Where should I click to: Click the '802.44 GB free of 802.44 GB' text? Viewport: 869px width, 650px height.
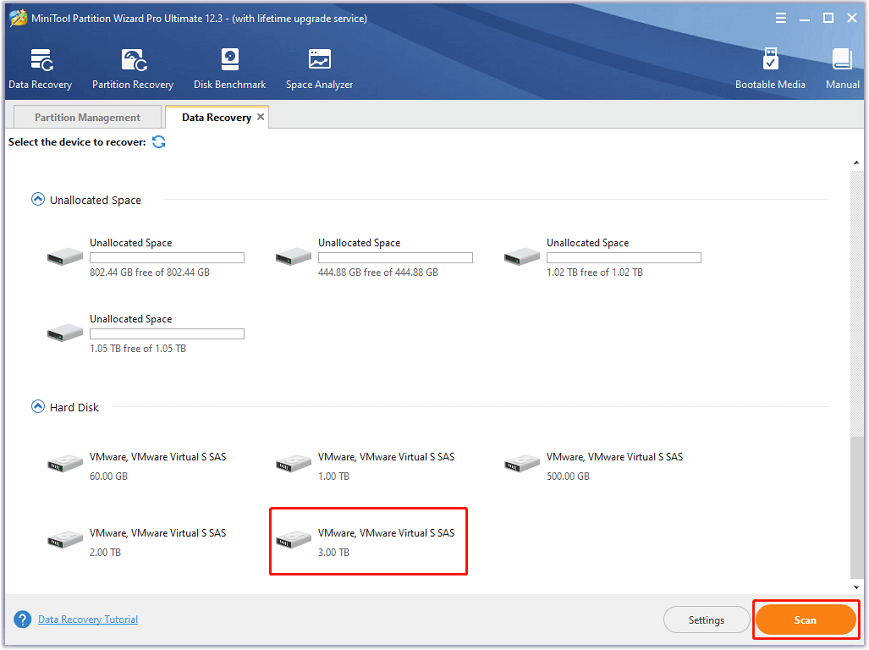(x=150, y=272)
